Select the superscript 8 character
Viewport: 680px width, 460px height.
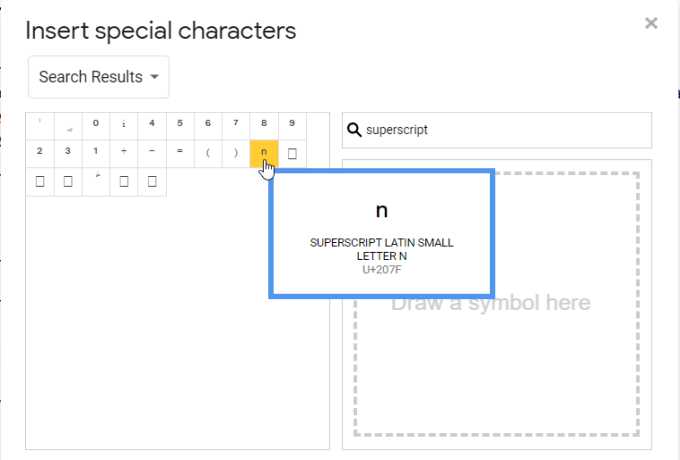264,125
